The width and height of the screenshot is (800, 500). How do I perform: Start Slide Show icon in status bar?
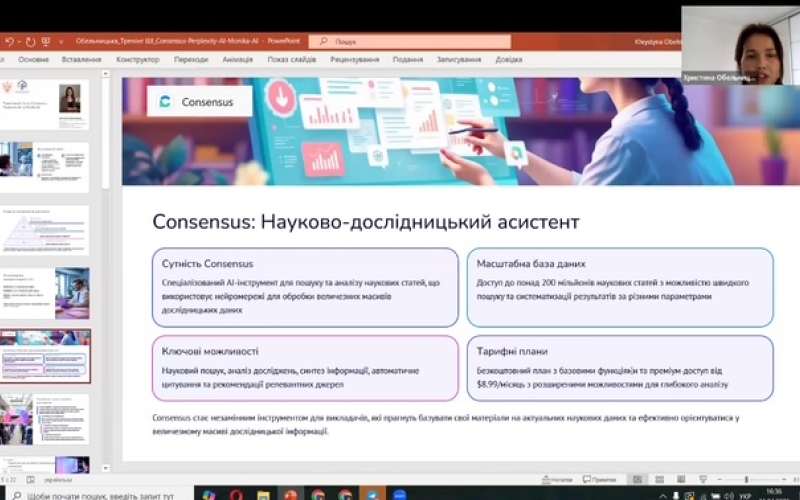(703, 480)
